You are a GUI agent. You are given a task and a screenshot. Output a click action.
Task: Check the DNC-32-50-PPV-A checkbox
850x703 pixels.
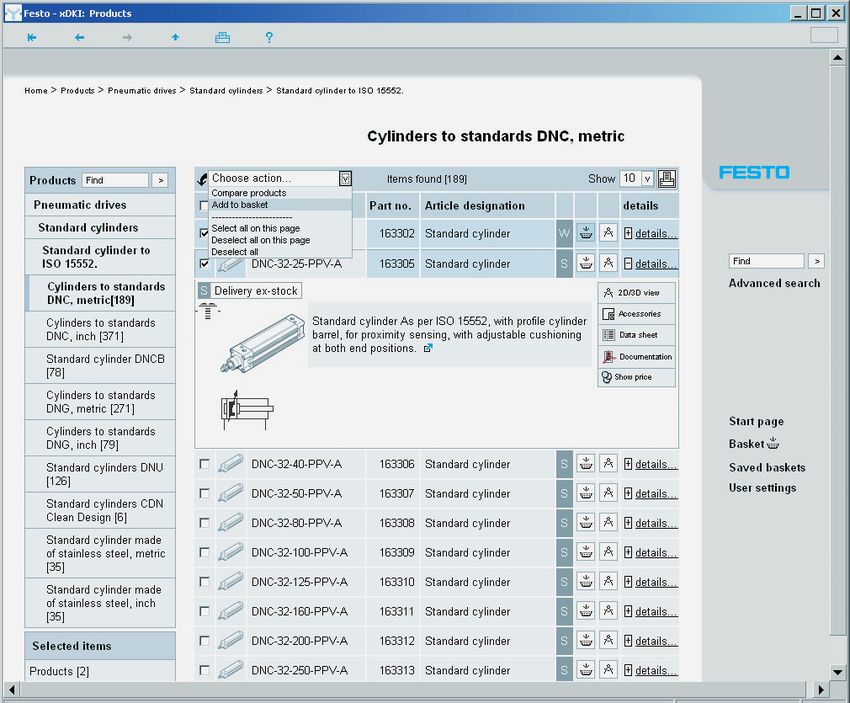coord(204,493)
